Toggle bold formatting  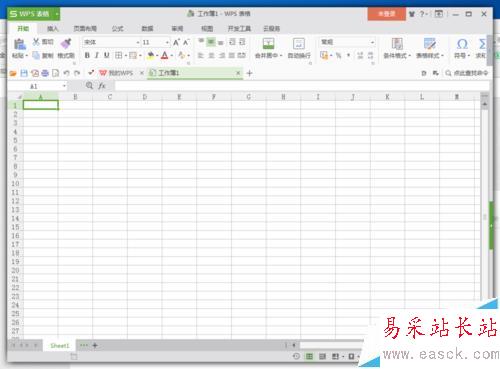tap(87, 55)
